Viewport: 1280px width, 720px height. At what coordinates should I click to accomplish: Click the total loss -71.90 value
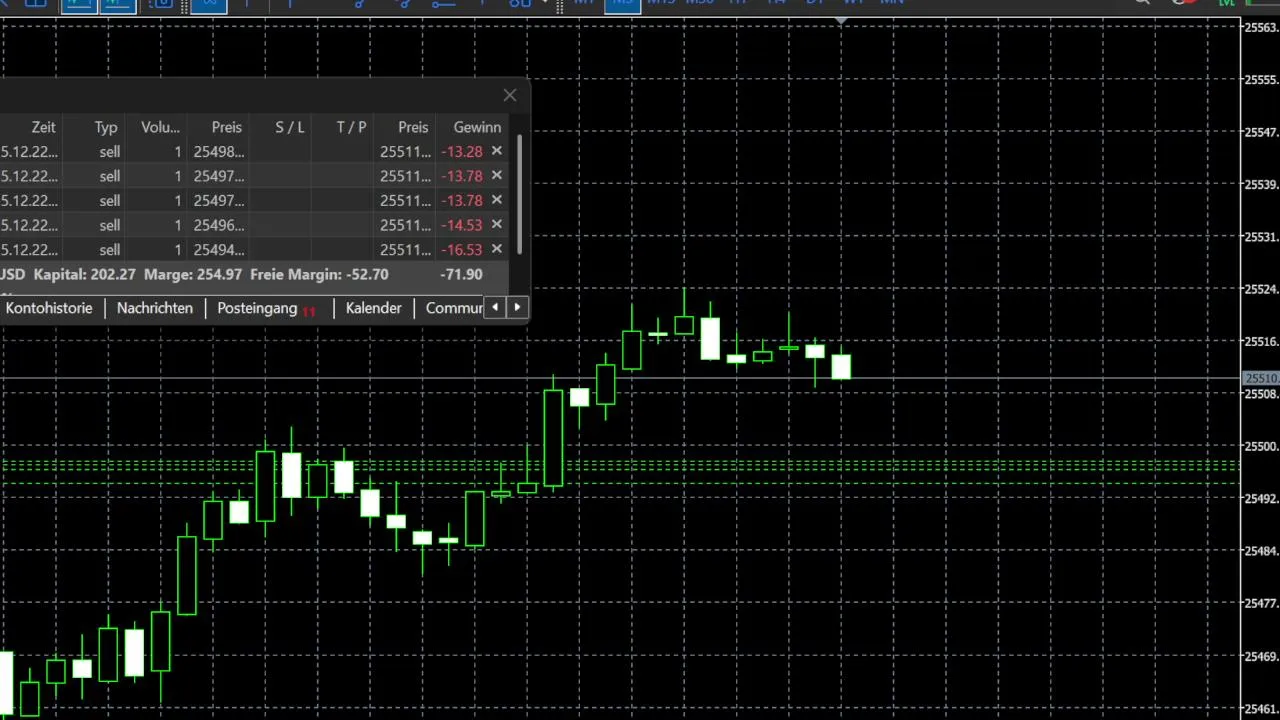(461, 274)
